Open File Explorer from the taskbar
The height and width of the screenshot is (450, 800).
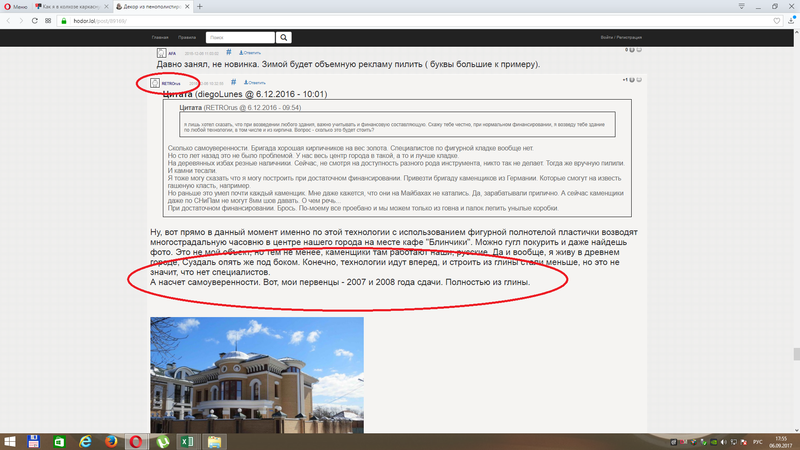pyautogui.click(x=214, y=441)
